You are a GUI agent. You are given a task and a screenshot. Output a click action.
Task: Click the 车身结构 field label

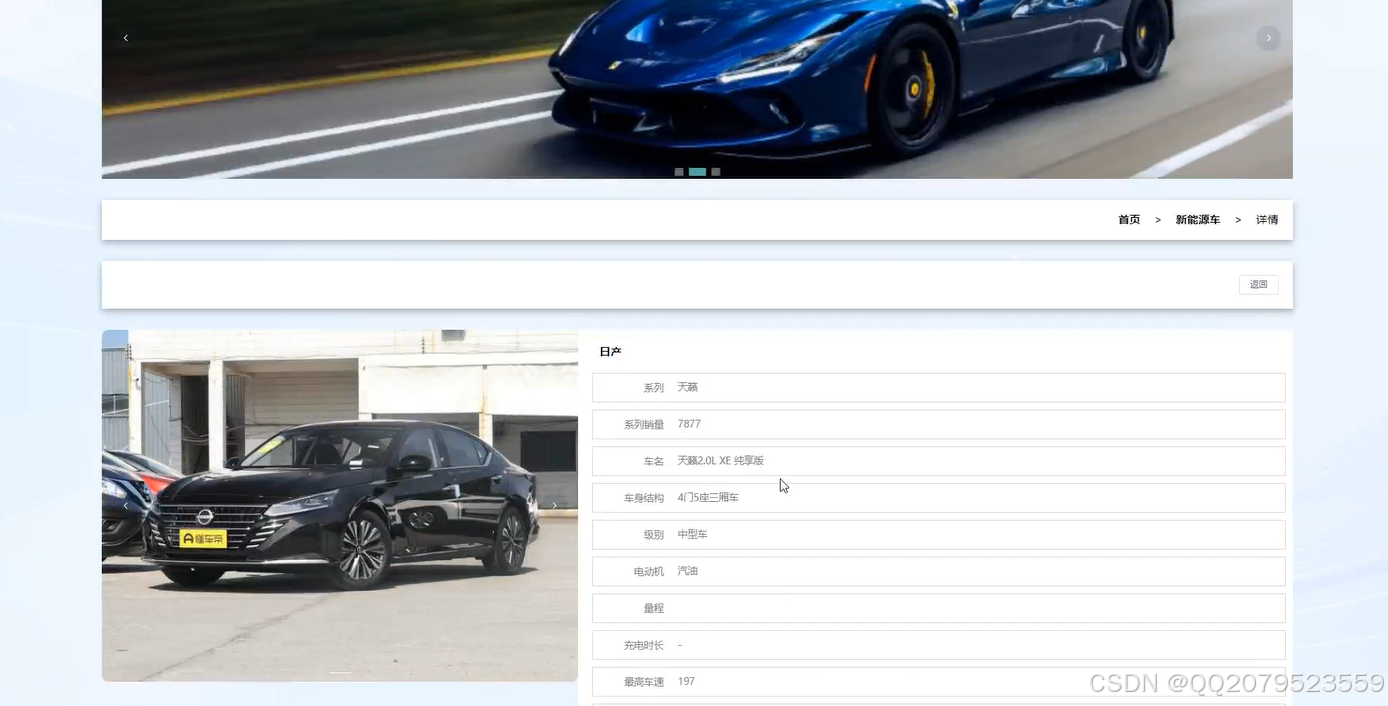[x=644, y=498]
